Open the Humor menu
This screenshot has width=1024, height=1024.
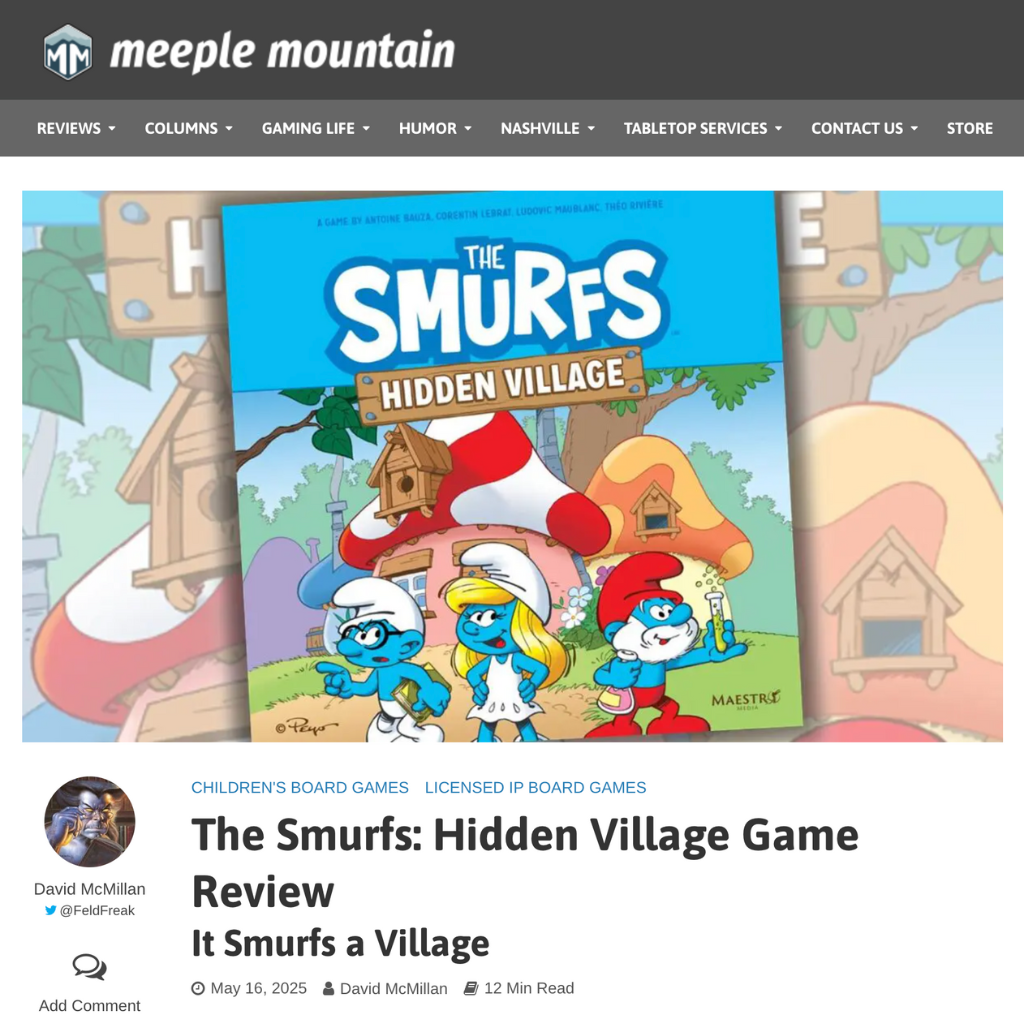click(436, 129)
